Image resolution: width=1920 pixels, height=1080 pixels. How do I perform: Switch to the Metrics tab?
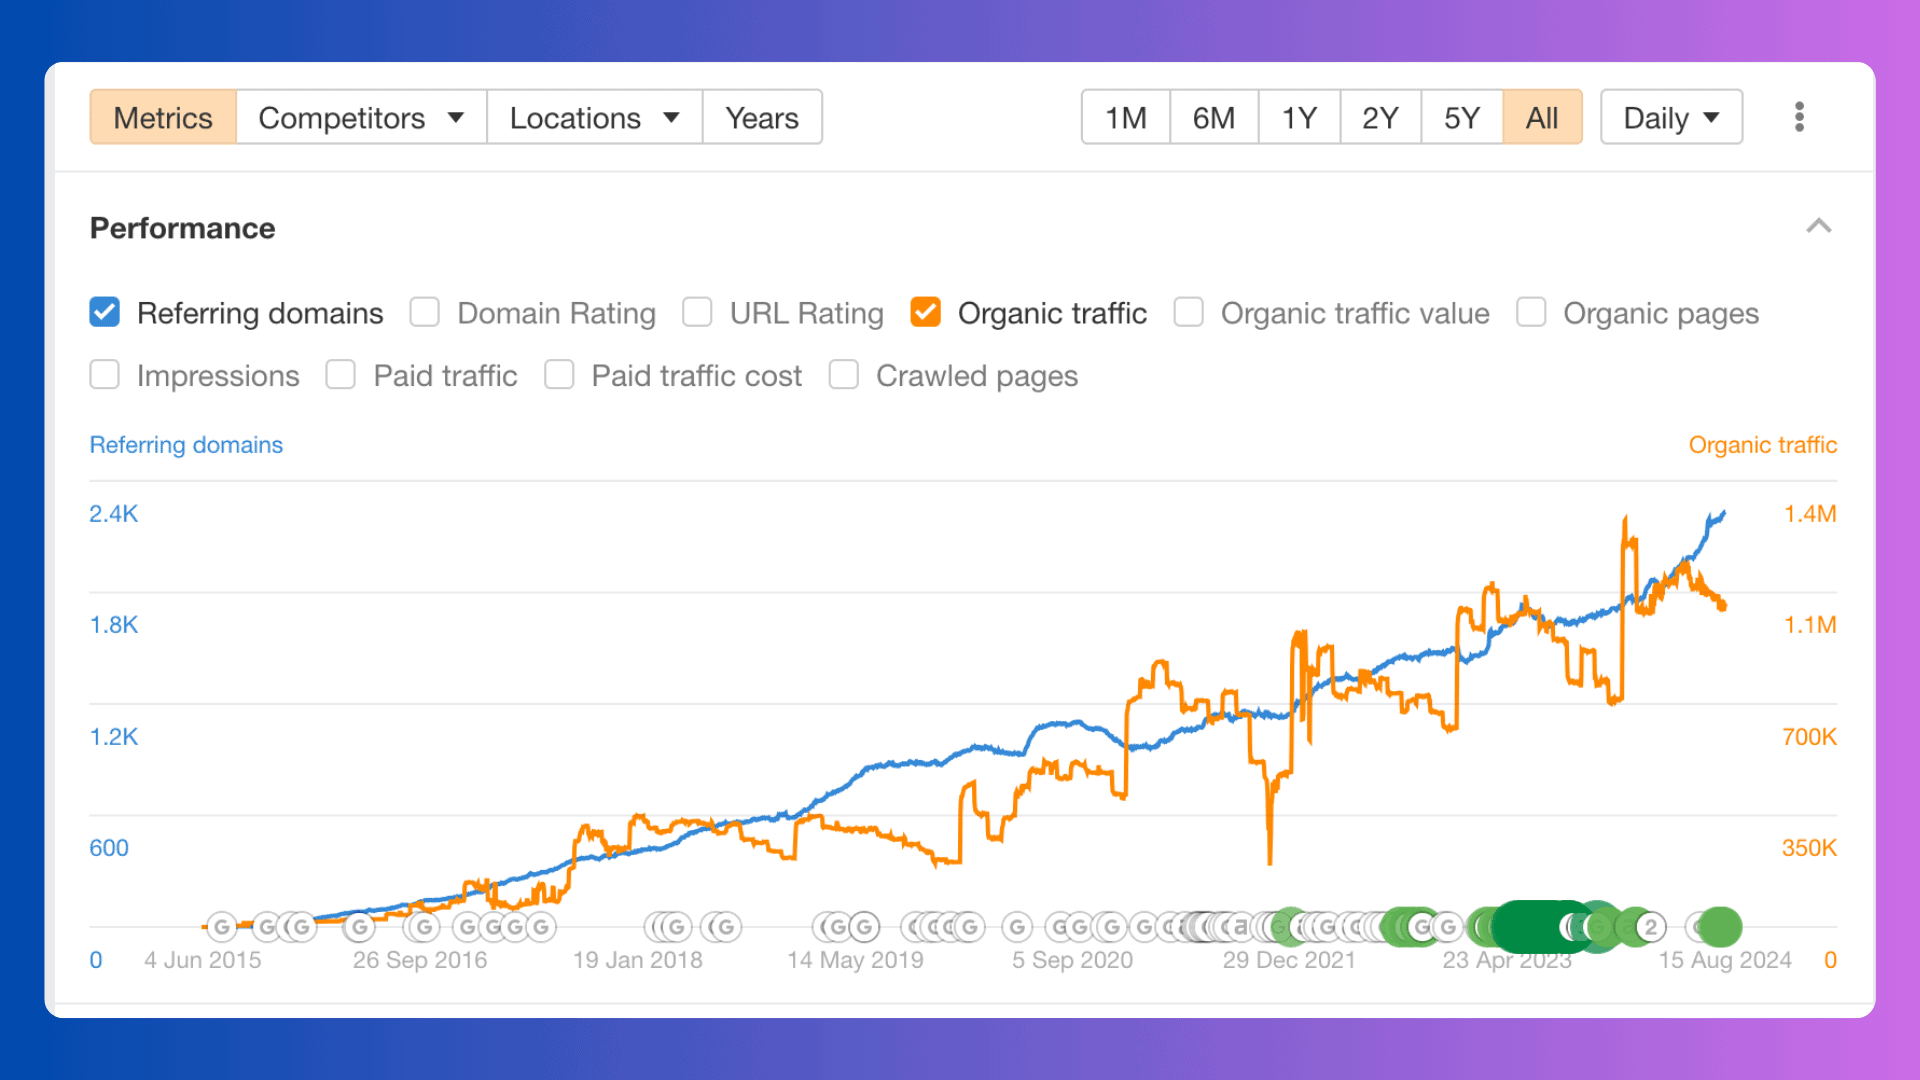(163, 117)
